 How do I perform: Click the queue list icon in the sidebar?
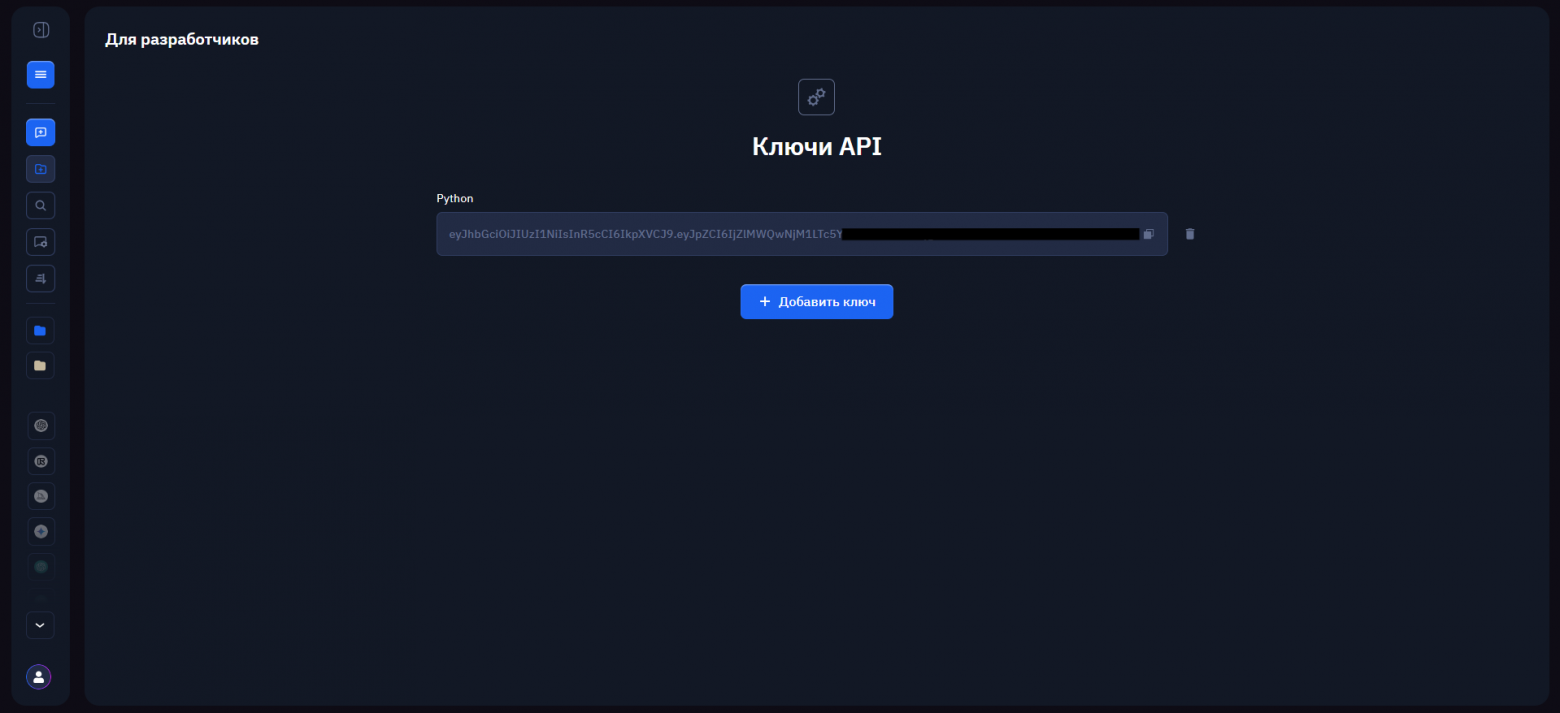click(40, 278)
